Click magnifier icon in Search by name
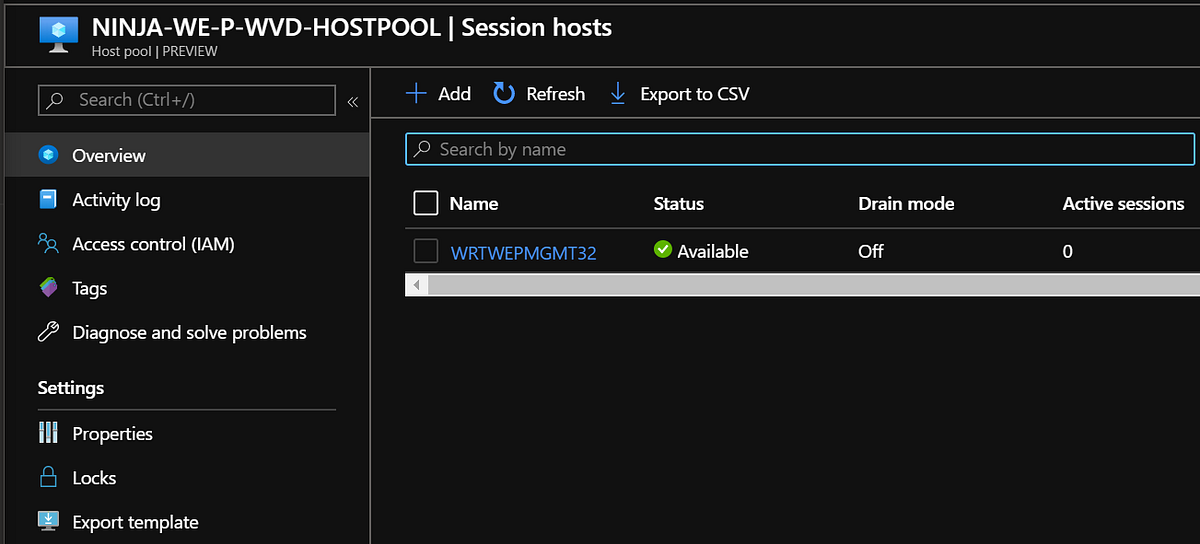Viewport: 1200px width, 544px height. [x=423, y=149]
